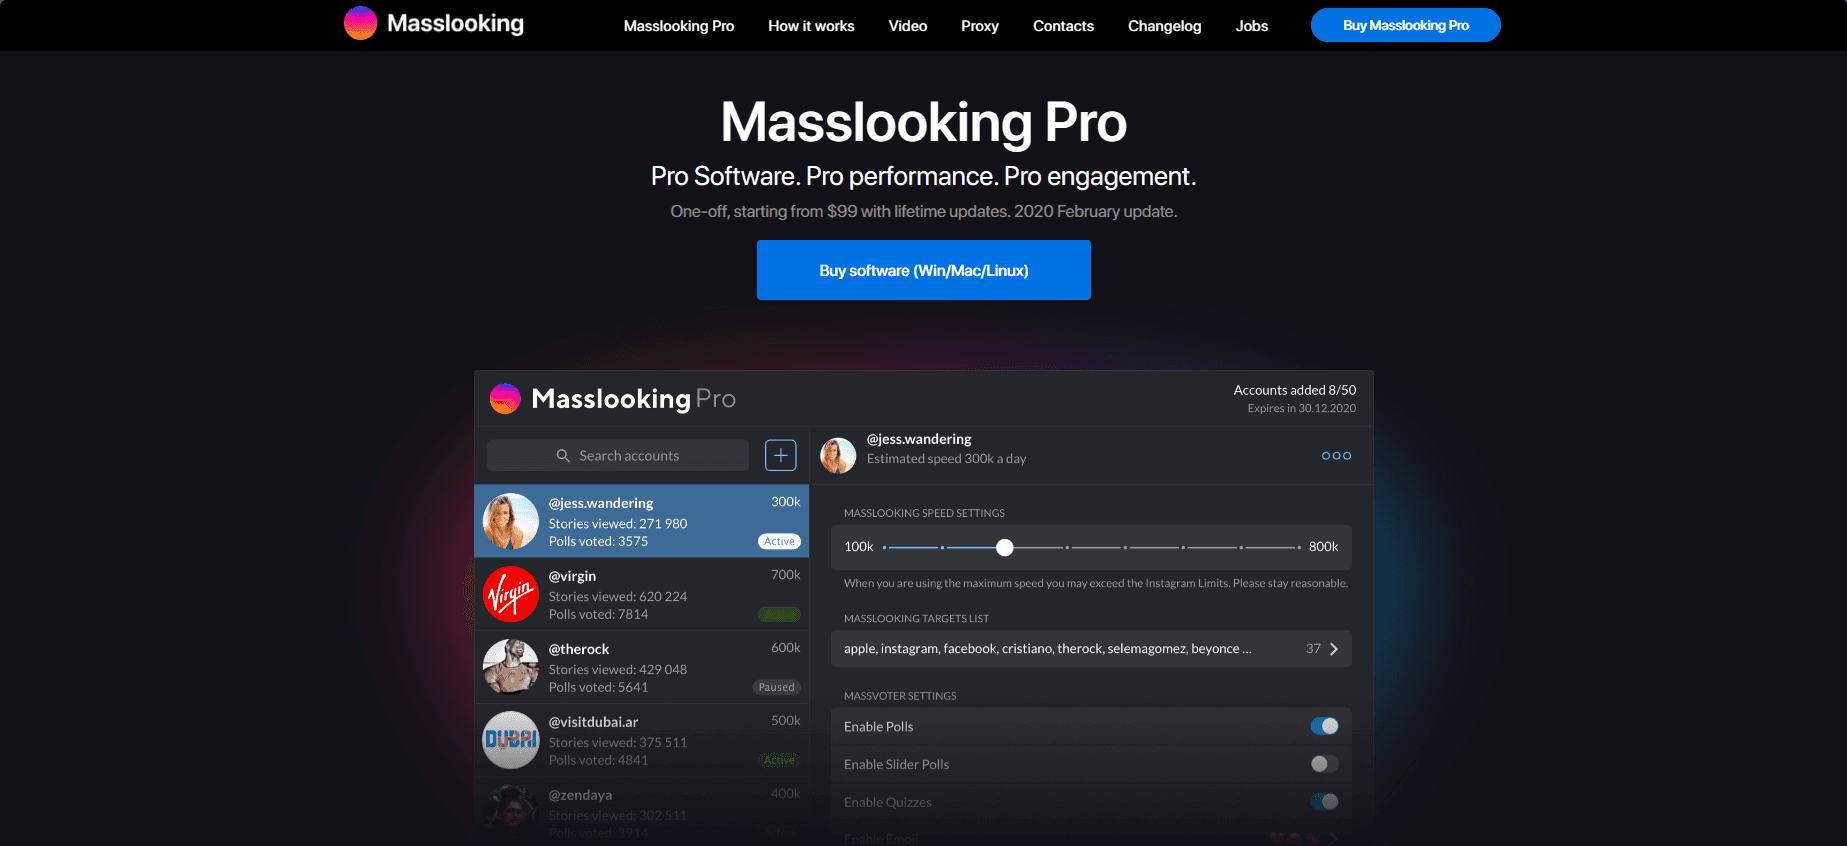
Task: Open the Proxy page
Action: click(980, 26)
